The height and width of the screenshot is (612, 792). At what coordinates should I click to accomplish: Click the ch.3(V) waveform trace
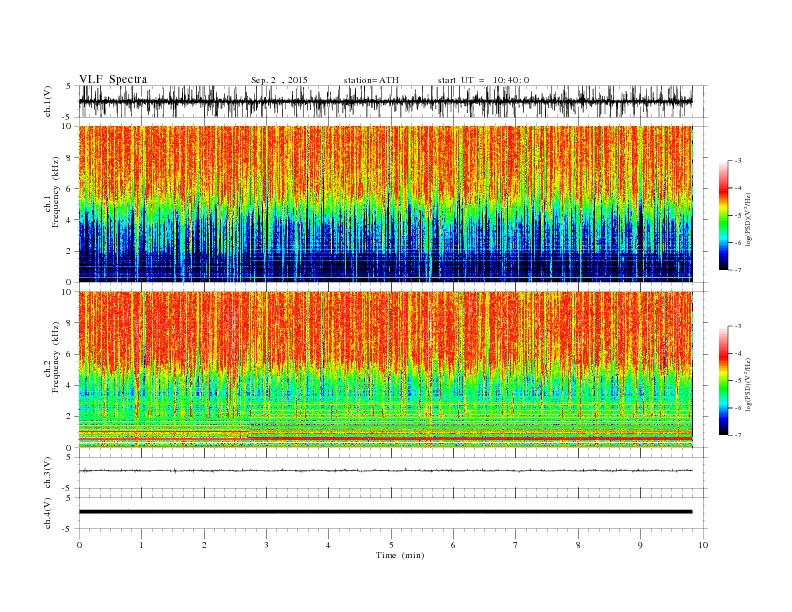[385, 471]
